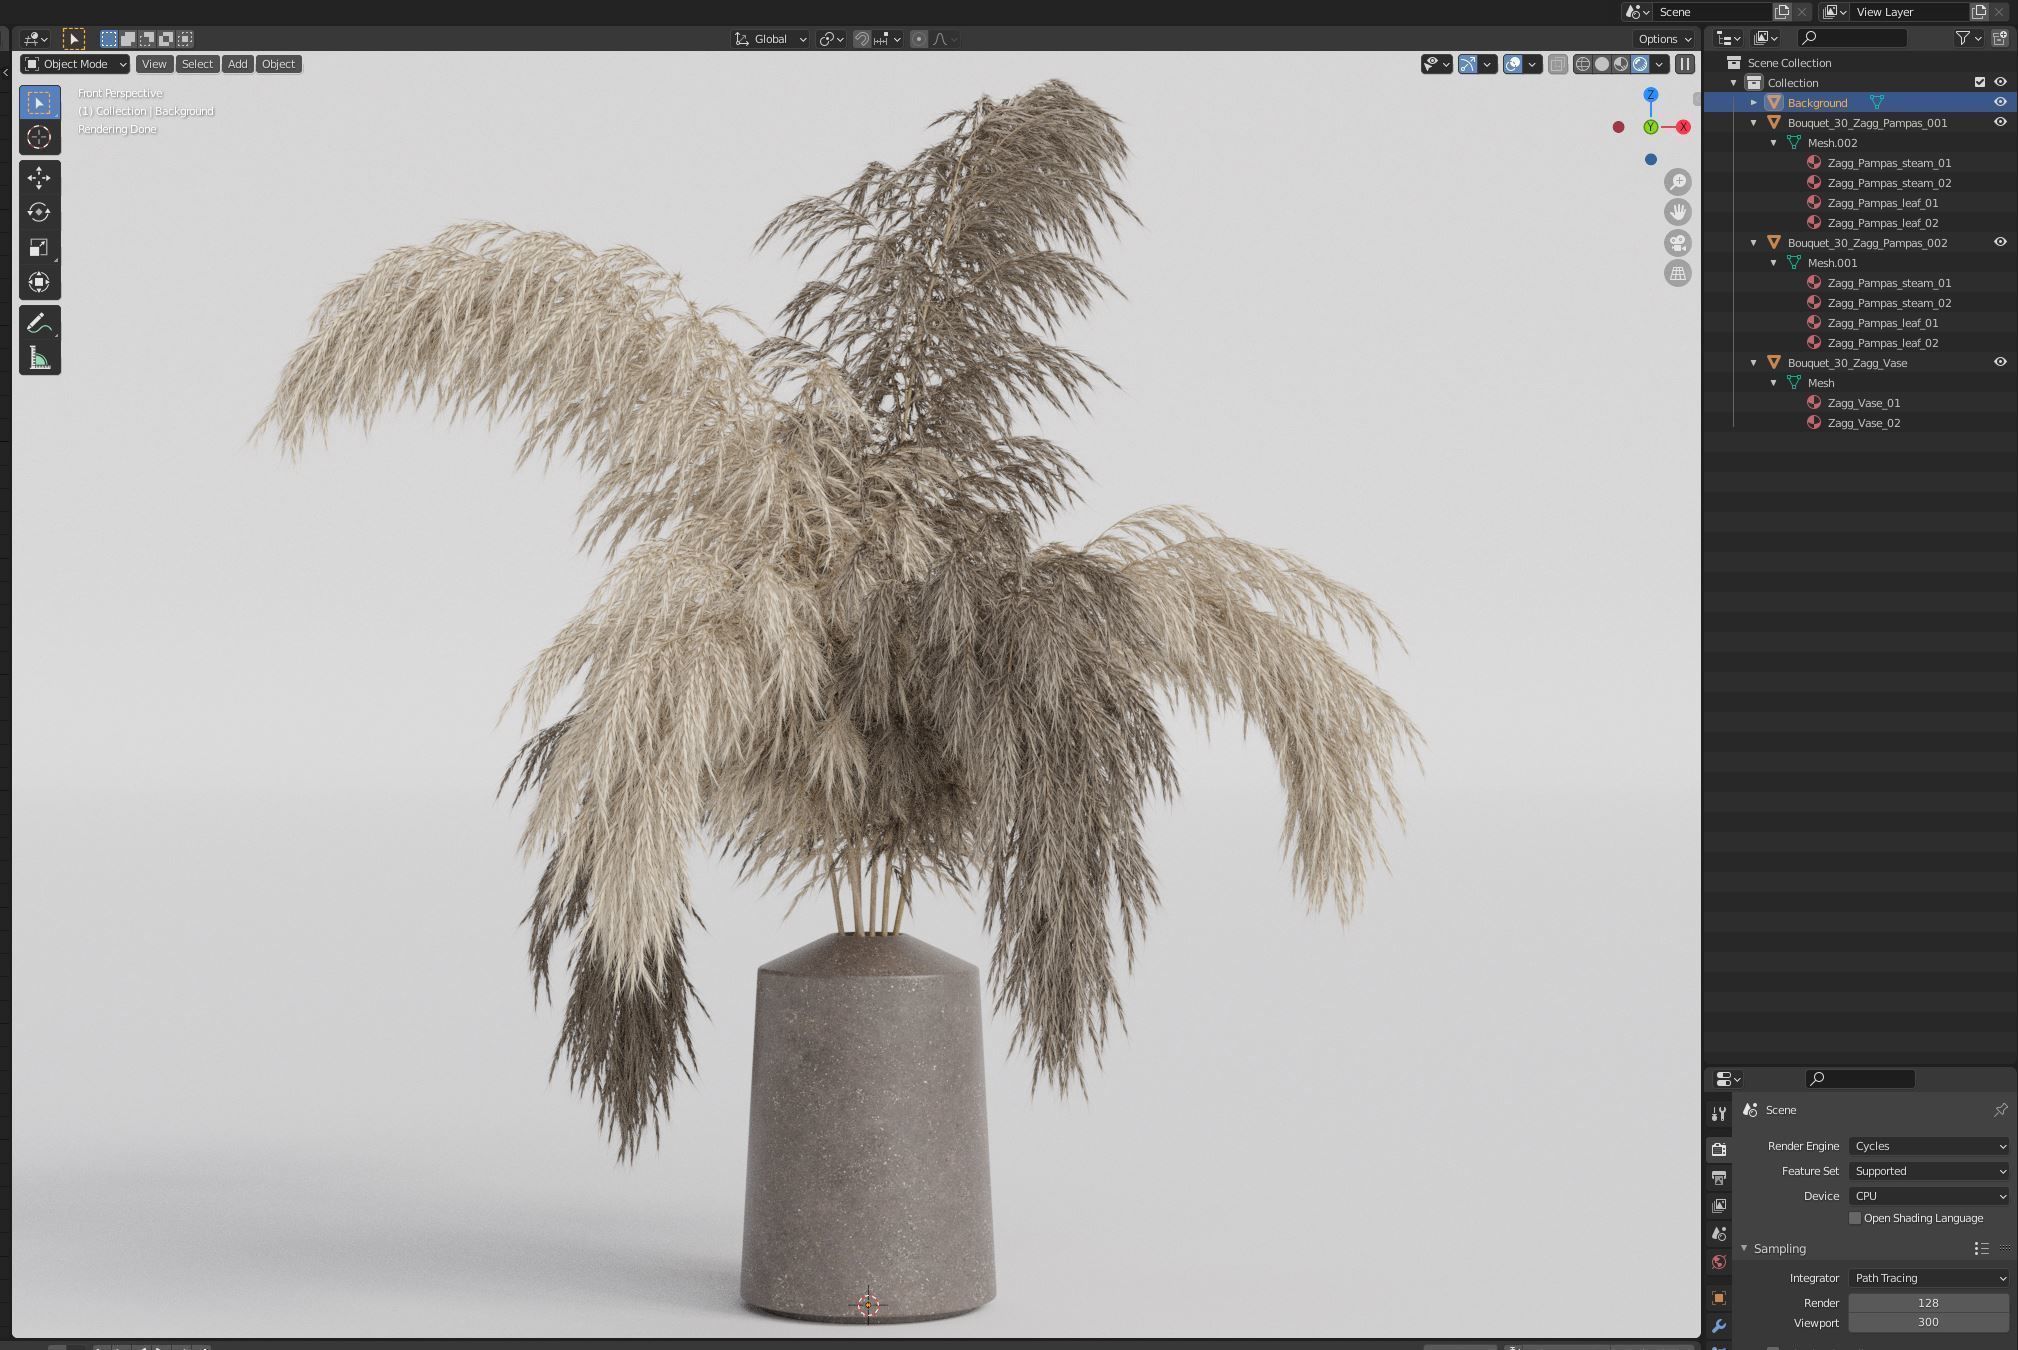
Task: Enable Open Shading Language checkbox
Action: (1855, 1218)
